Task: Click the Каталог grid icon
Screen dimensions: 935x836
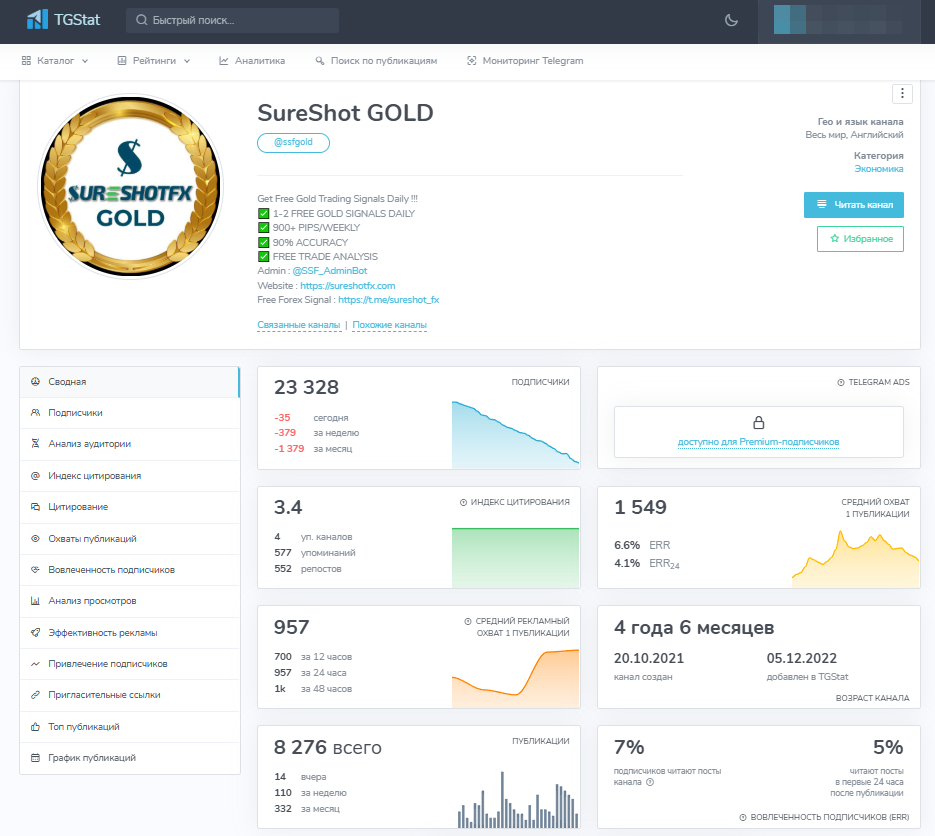Action: click(x=26, y=60)
